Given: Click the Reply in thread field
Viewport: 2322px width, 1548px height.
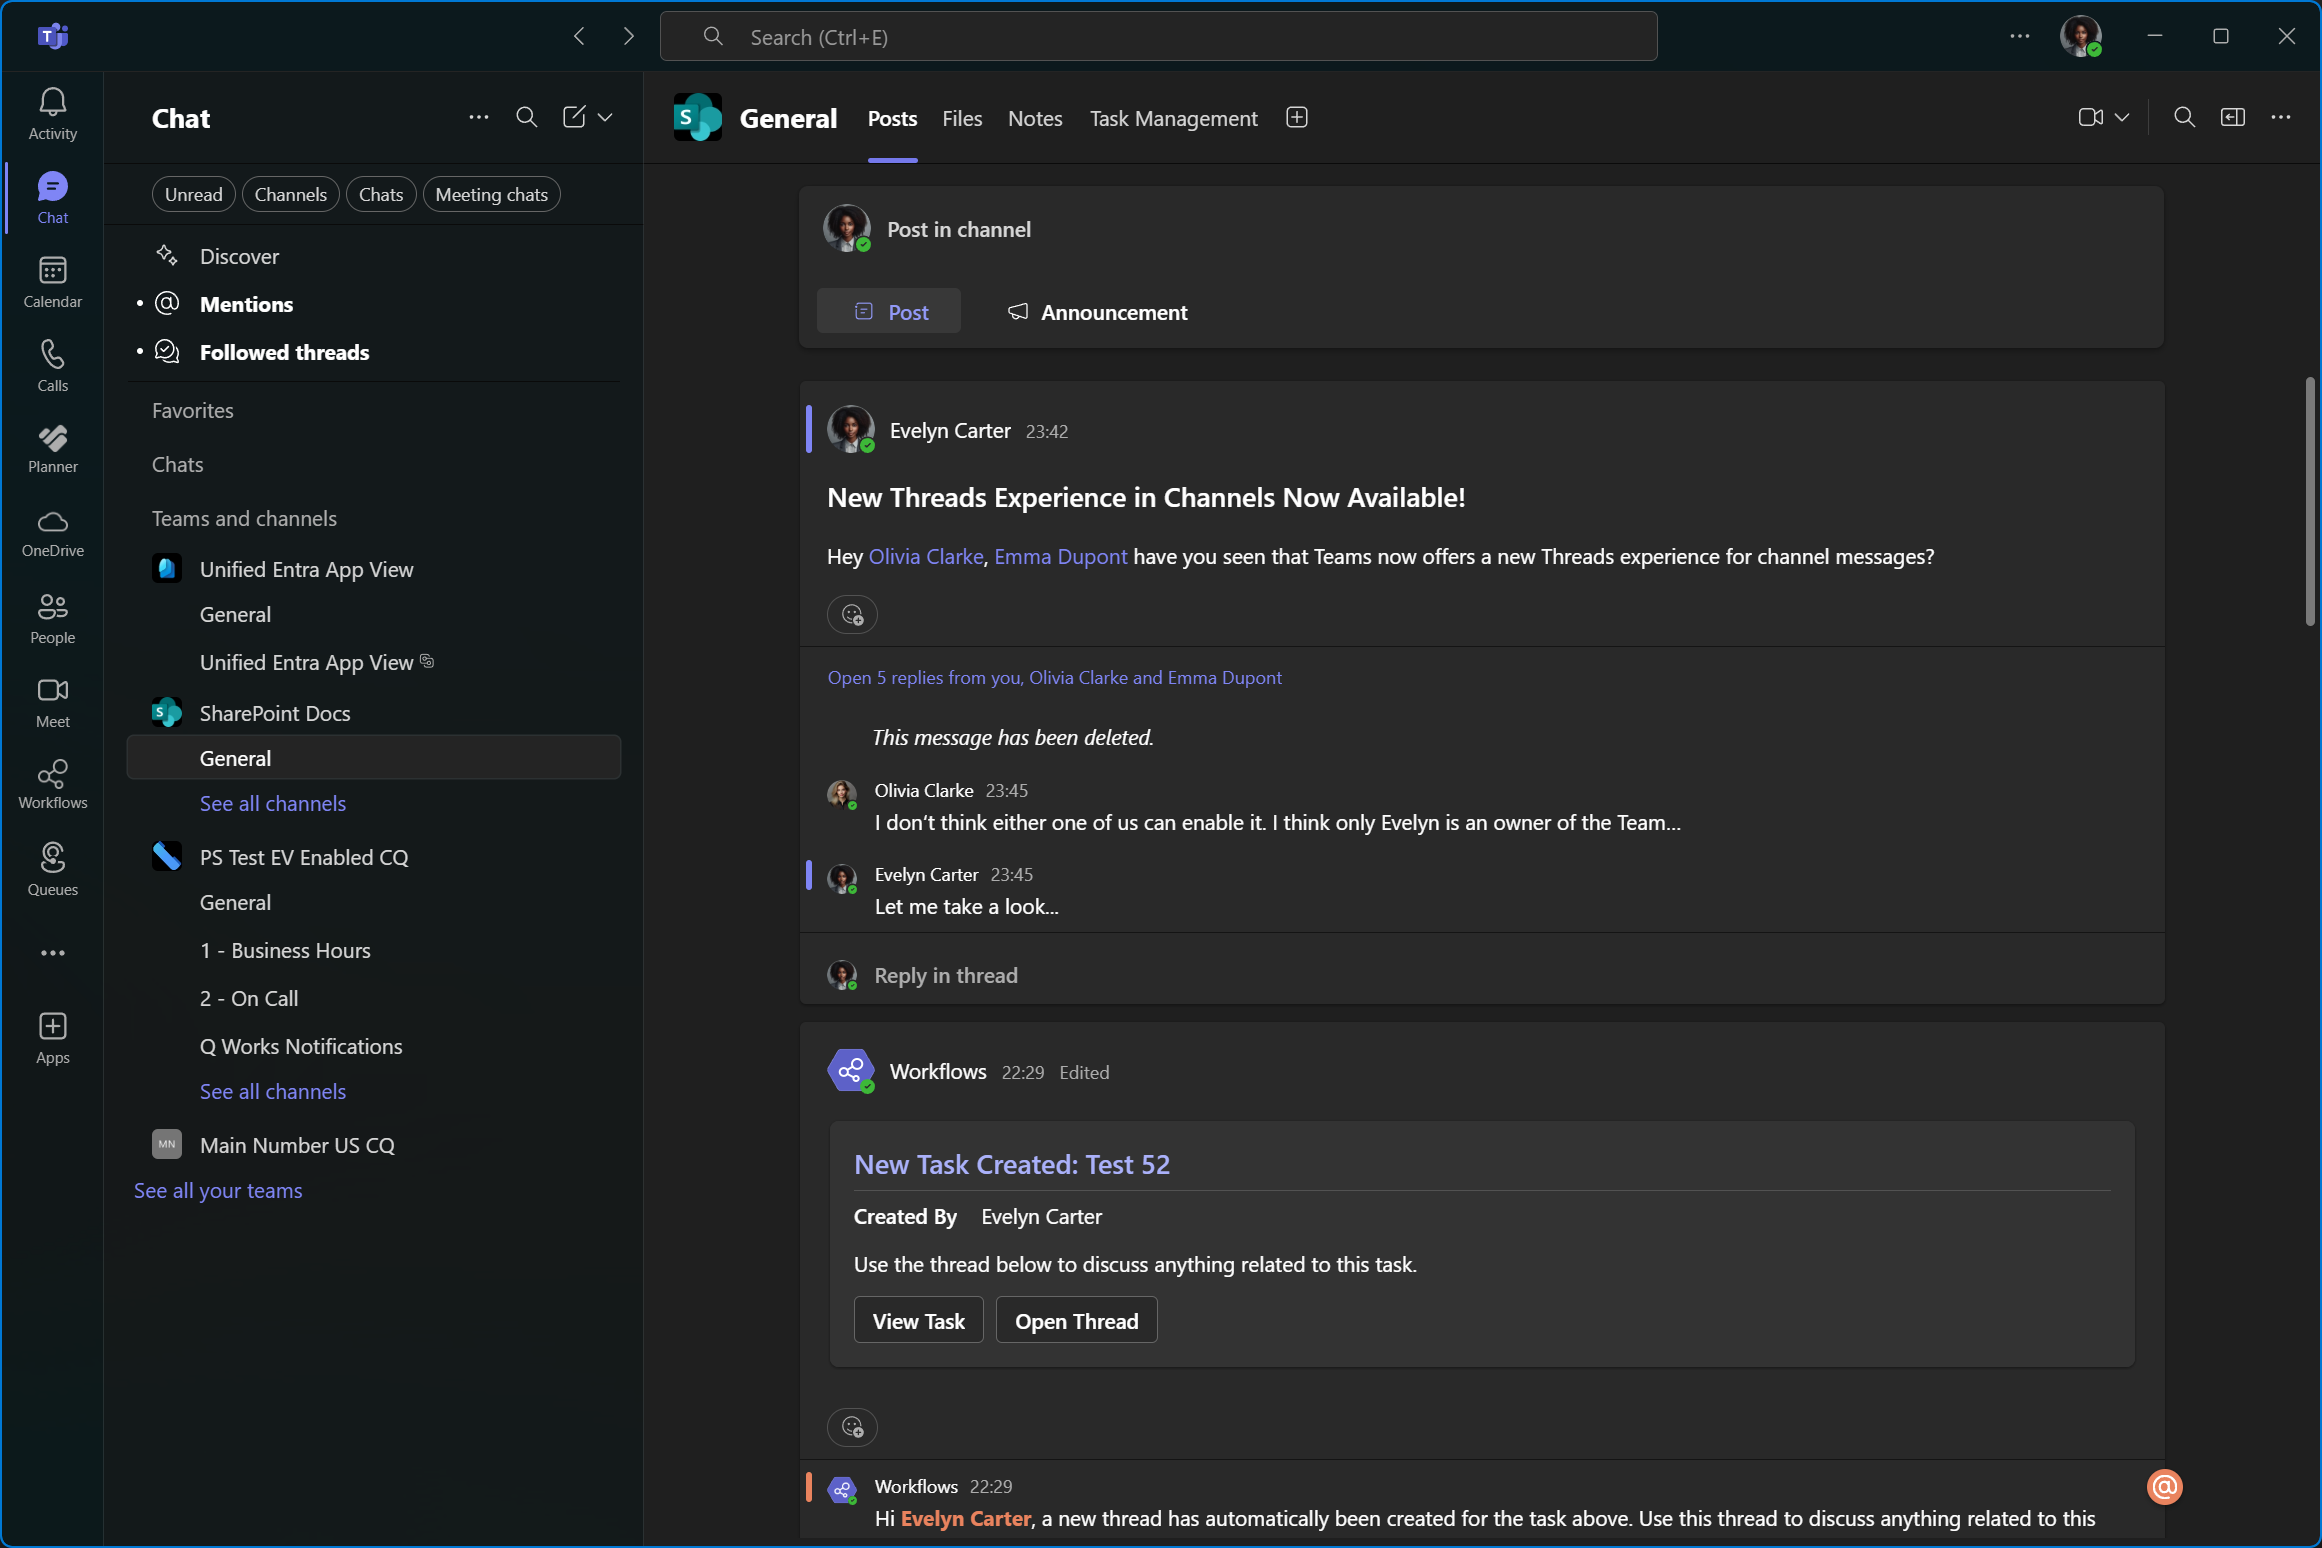Looking at the screenshot, I should [1481, 974].
